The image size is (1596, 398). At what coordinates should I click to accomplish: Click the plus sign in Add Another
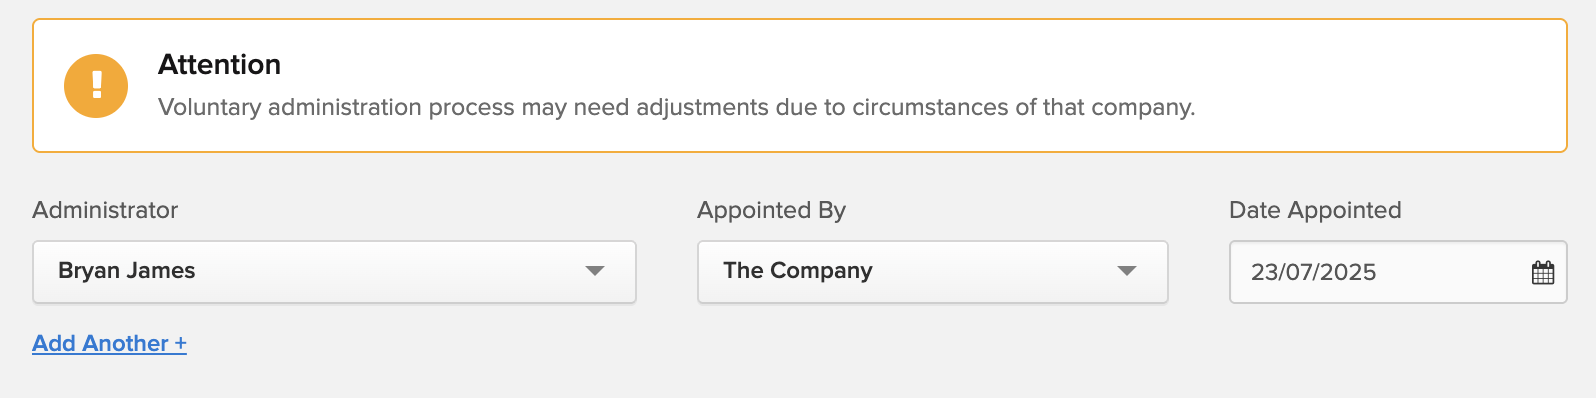[181, 343]
